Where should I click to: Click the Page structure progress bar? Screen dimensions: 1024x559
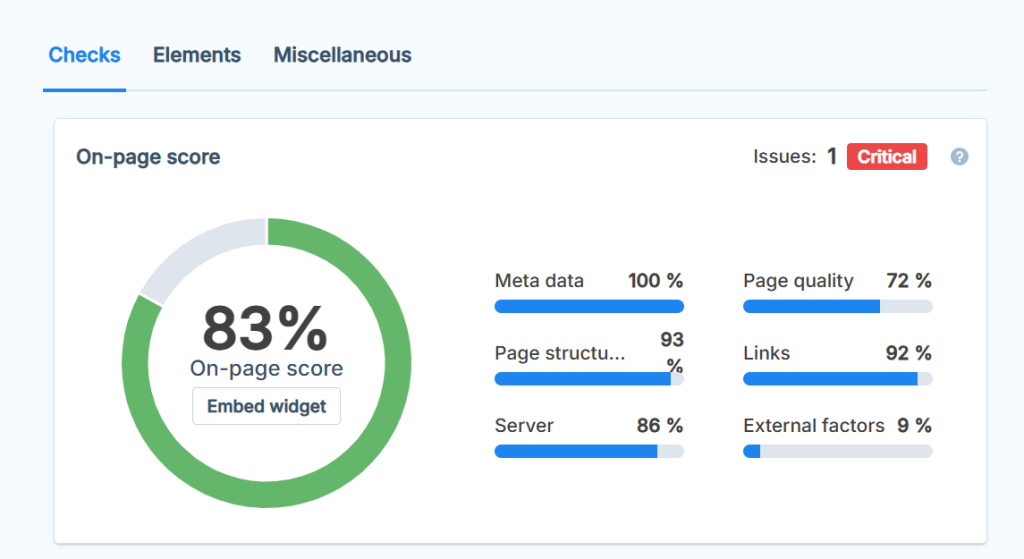pos(589,379)
